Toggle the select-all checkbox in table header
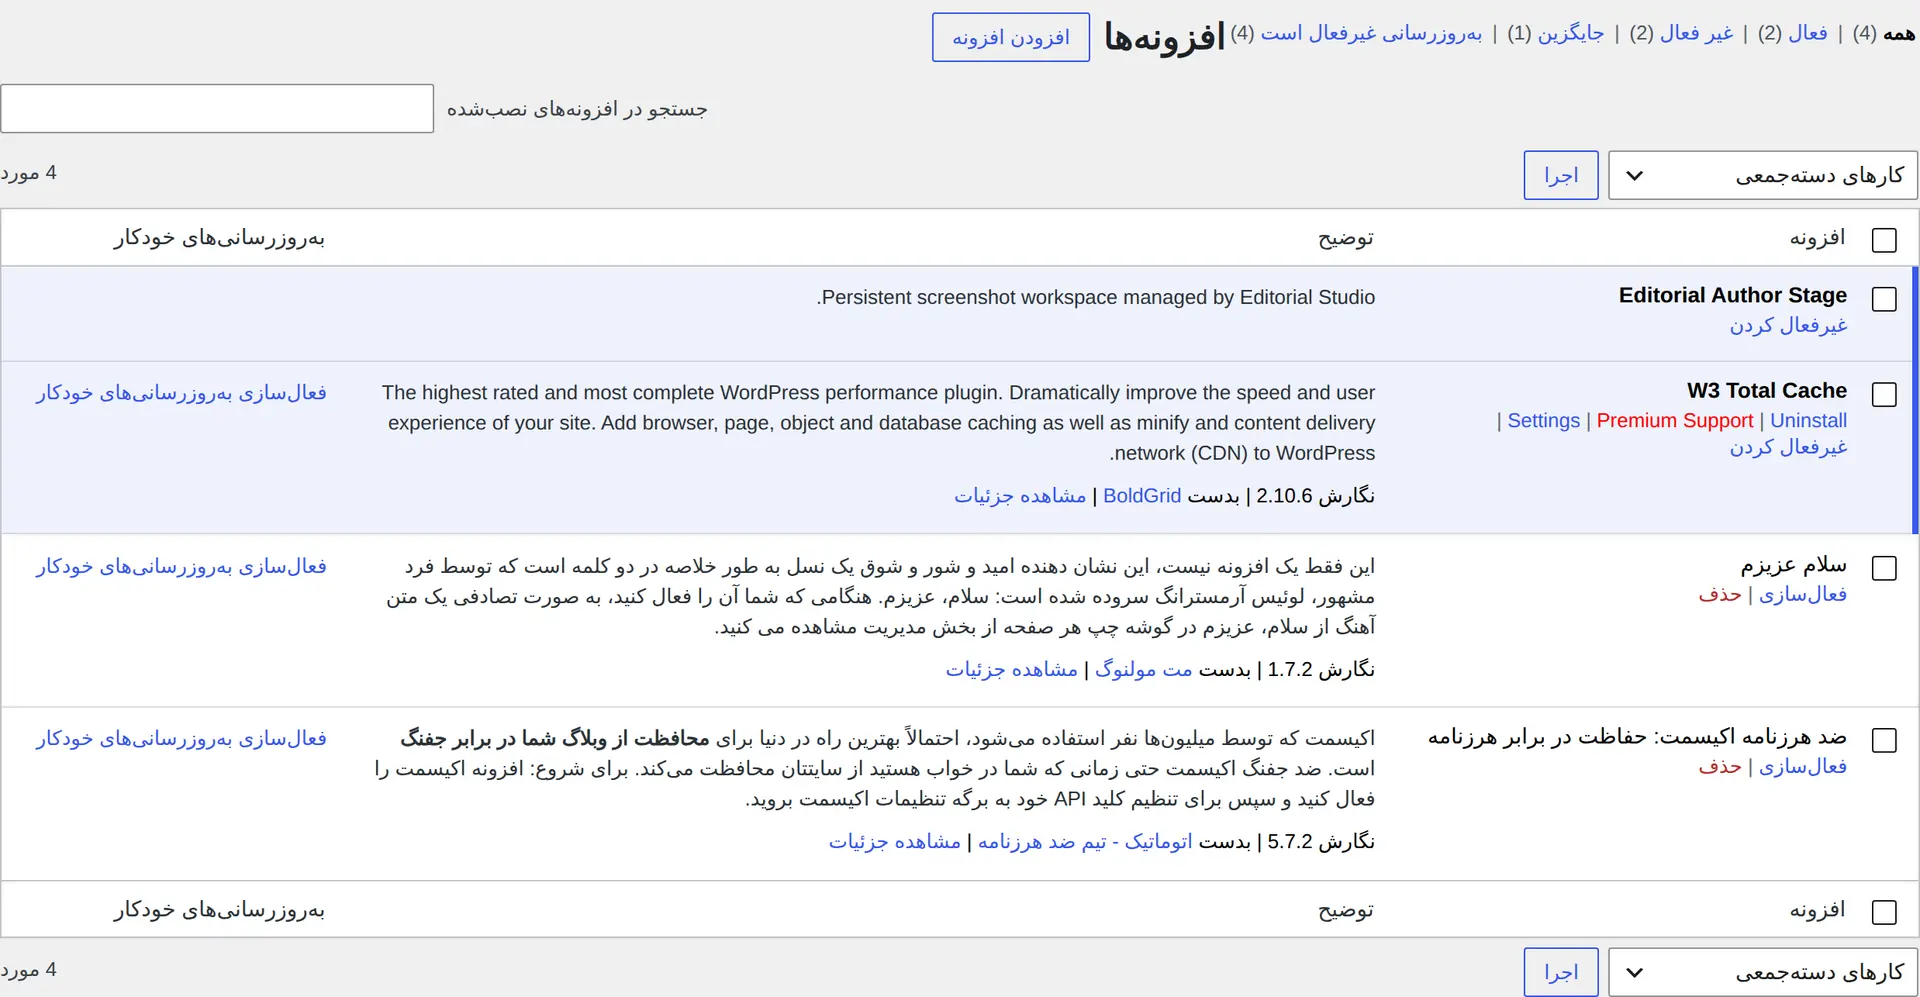The height and width of the screenshot is (997, 1920). pos(1884,240)
